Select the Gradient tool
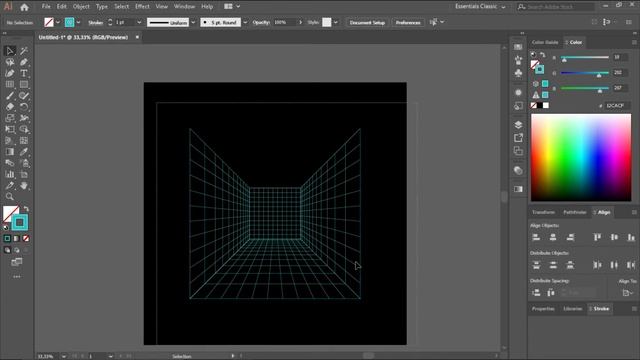 pos(10,152)
